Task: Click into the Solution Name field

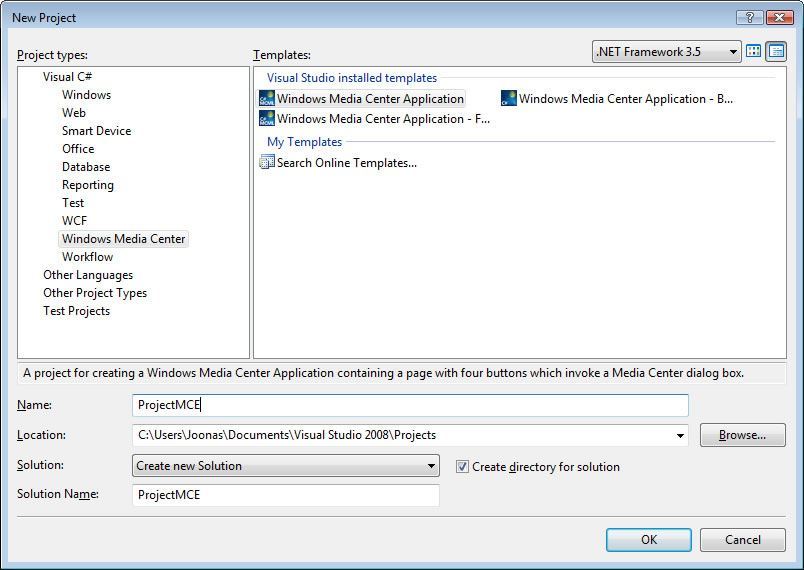Action: [x=286, y=495]
